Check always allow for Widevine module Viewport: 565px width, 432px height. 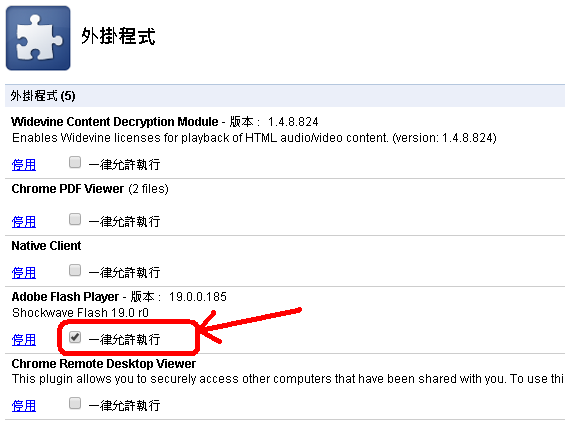(x=75, y=162)
